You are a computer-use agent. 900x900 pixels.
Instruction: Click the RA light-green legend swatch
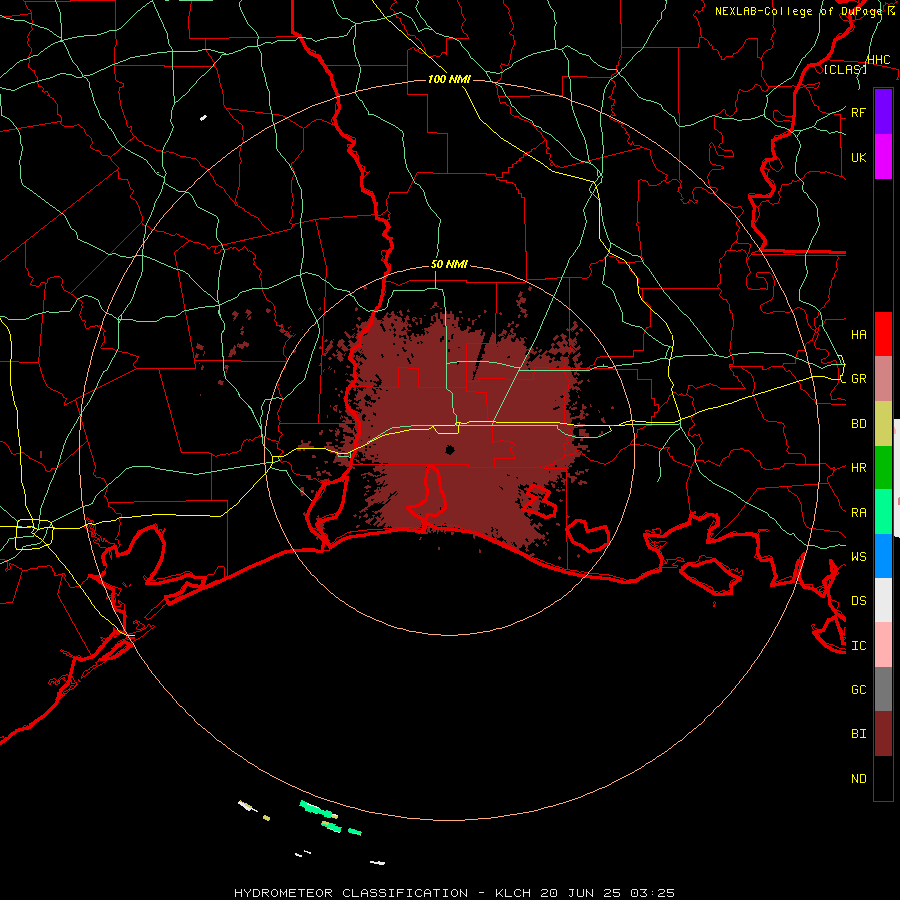883,512
